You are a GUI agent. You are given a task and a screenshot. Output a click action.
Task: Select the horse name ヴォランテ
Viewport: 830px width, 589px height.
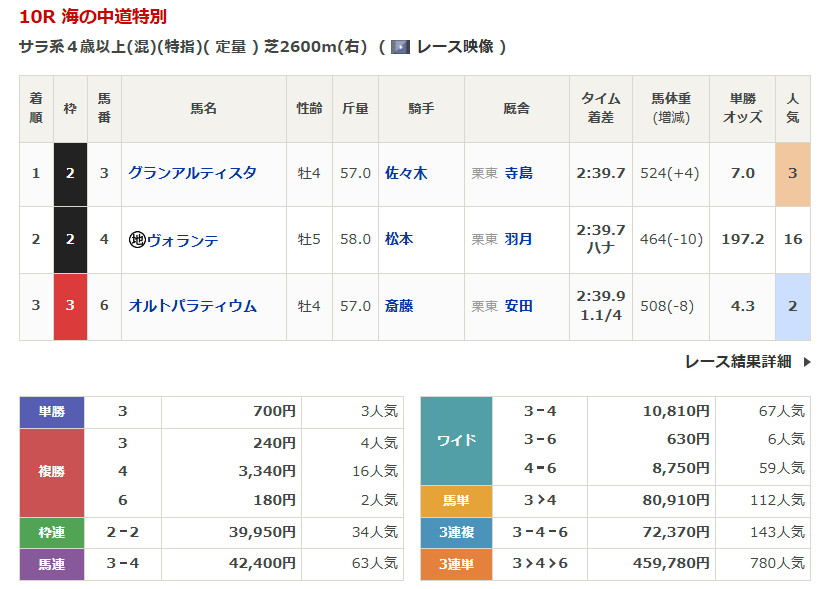click(x=183, y=240)
